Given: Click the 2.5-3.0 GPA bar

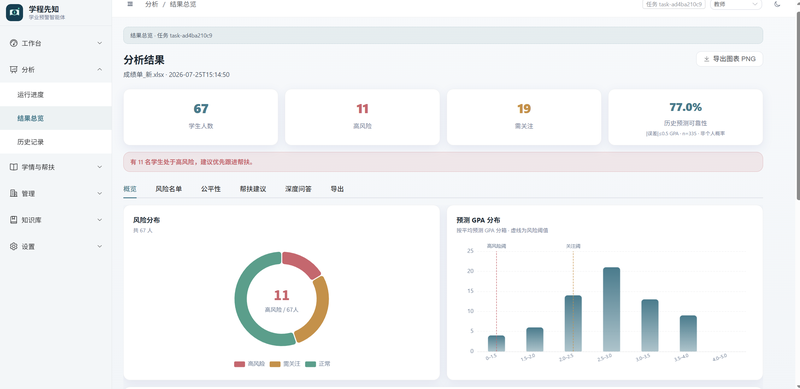Looking at the screenshot, I should coord(611,309).
